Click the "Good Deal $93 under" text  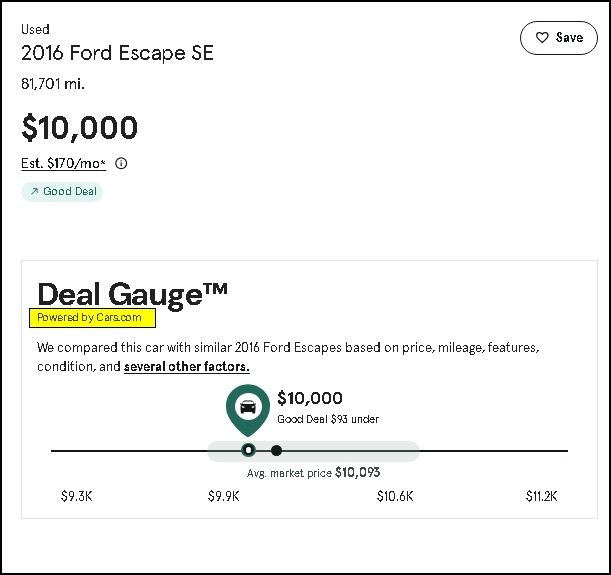[x=328, y=420]
